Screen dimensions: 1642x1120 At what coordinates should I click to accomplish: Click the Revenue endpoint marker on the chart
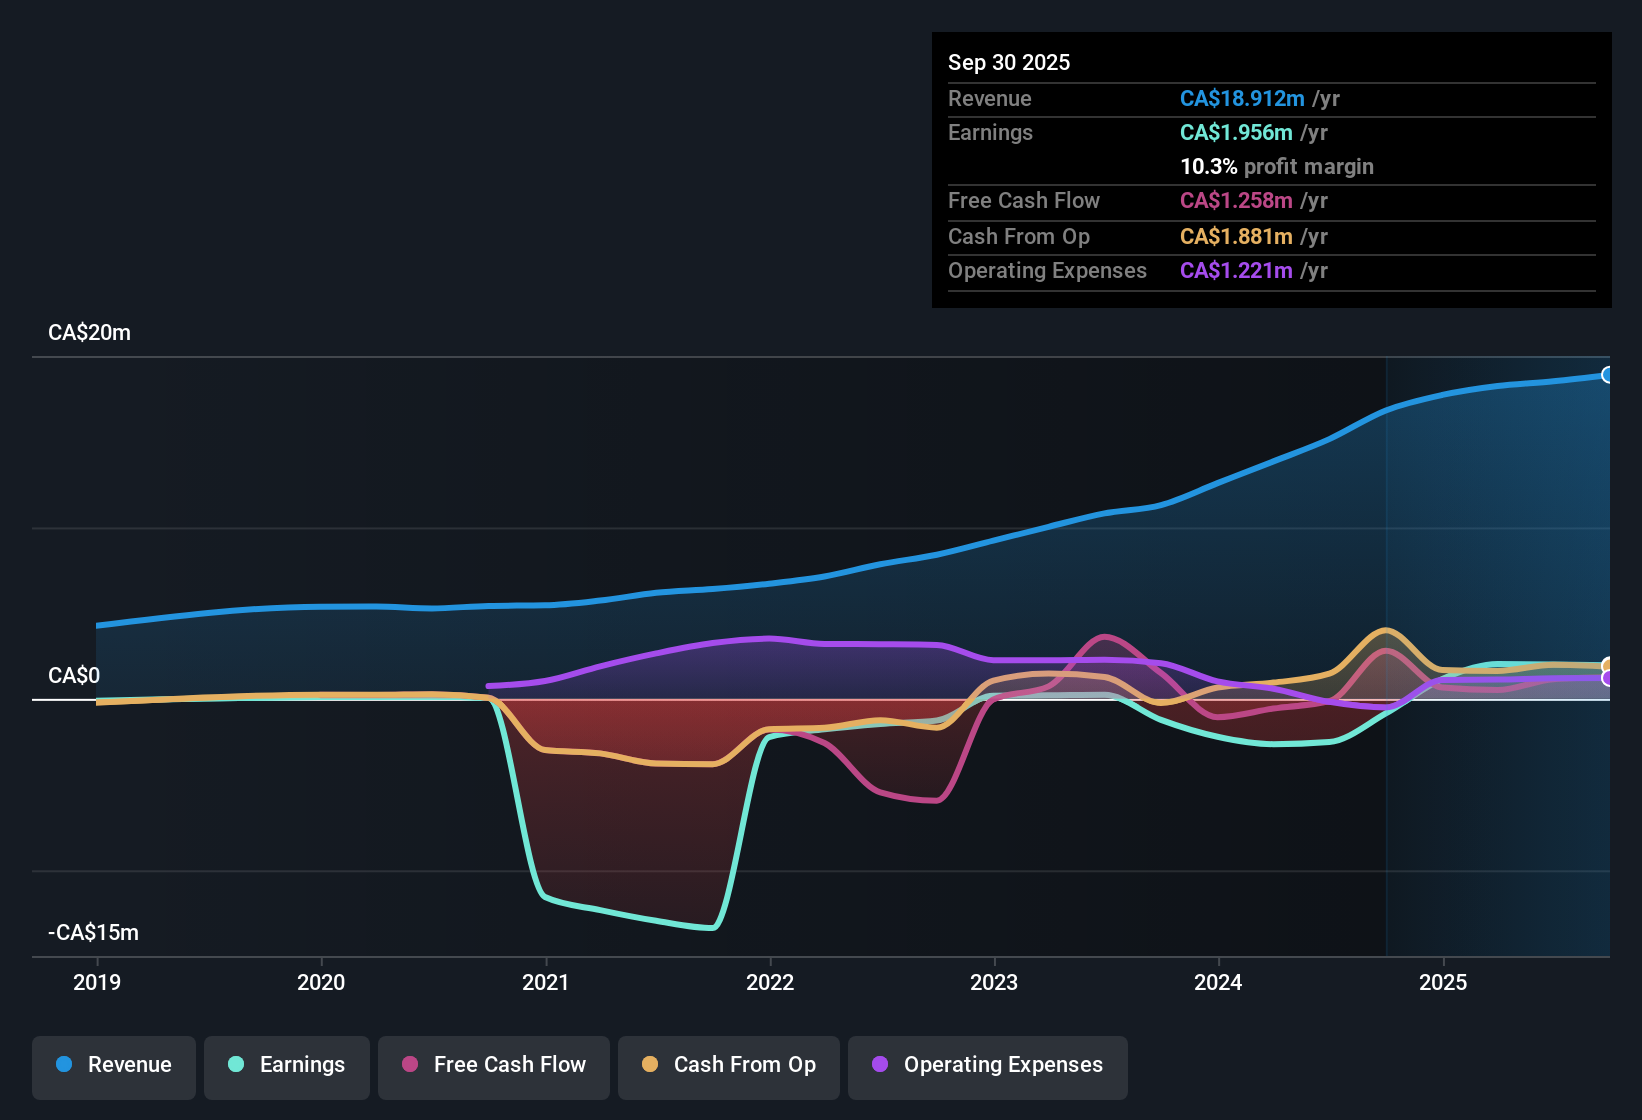(1607, 375)
